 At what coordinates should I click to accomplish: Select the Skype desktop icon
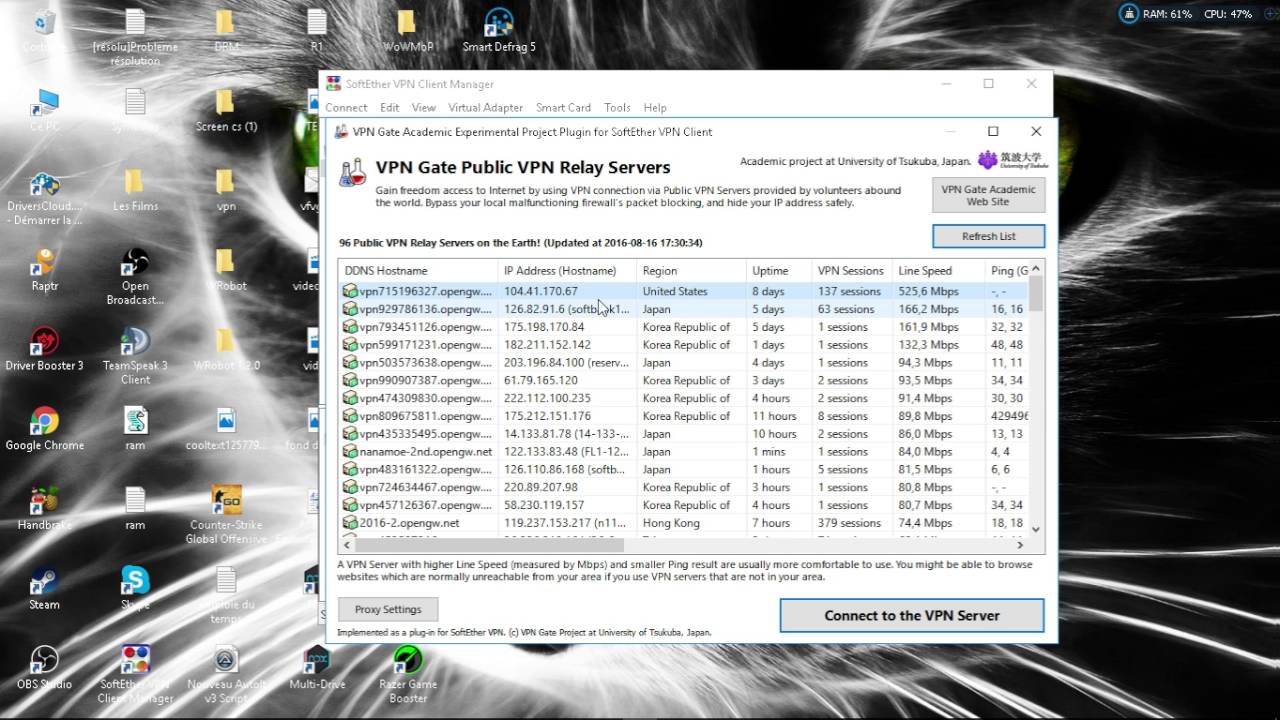[135, 589]
